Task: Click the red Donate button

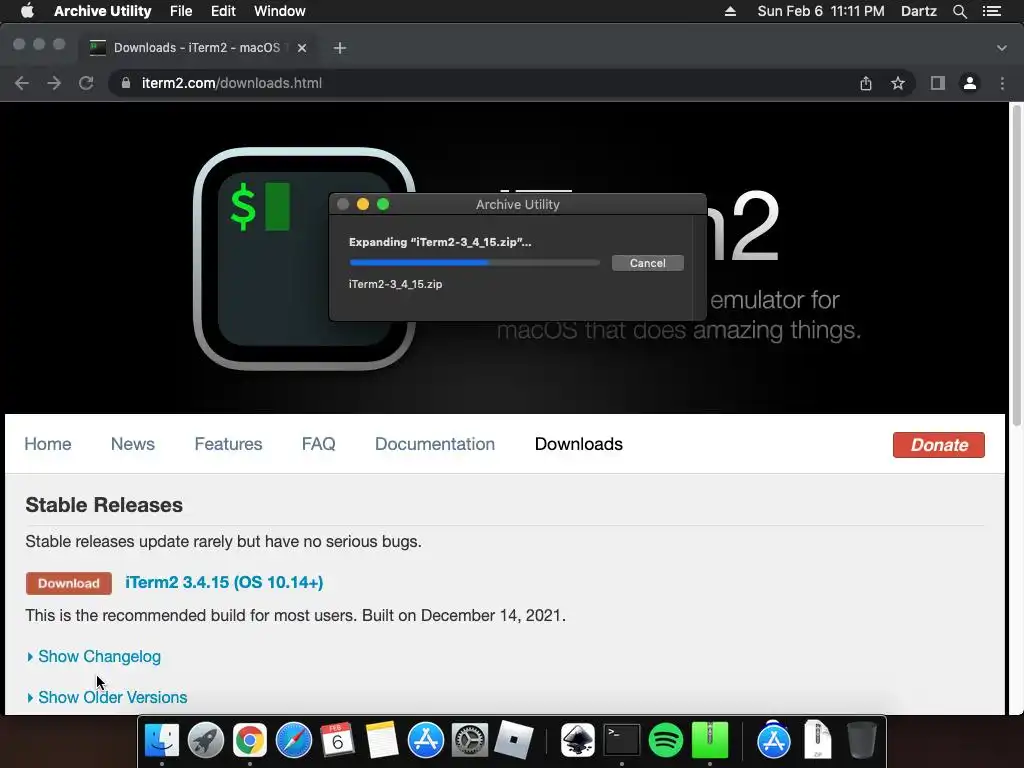Action: (938, 445)
